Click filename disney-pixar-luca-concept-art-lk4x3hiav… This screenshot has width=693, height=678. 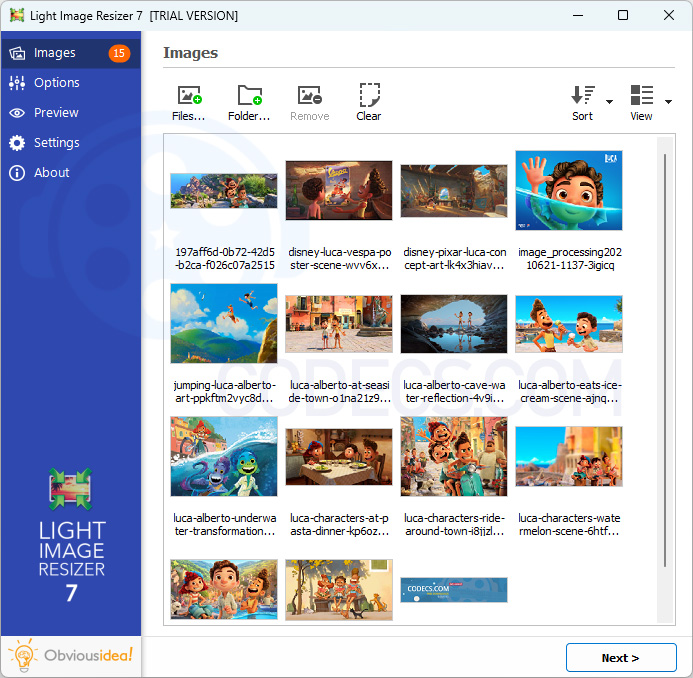(x=454, y=259)
